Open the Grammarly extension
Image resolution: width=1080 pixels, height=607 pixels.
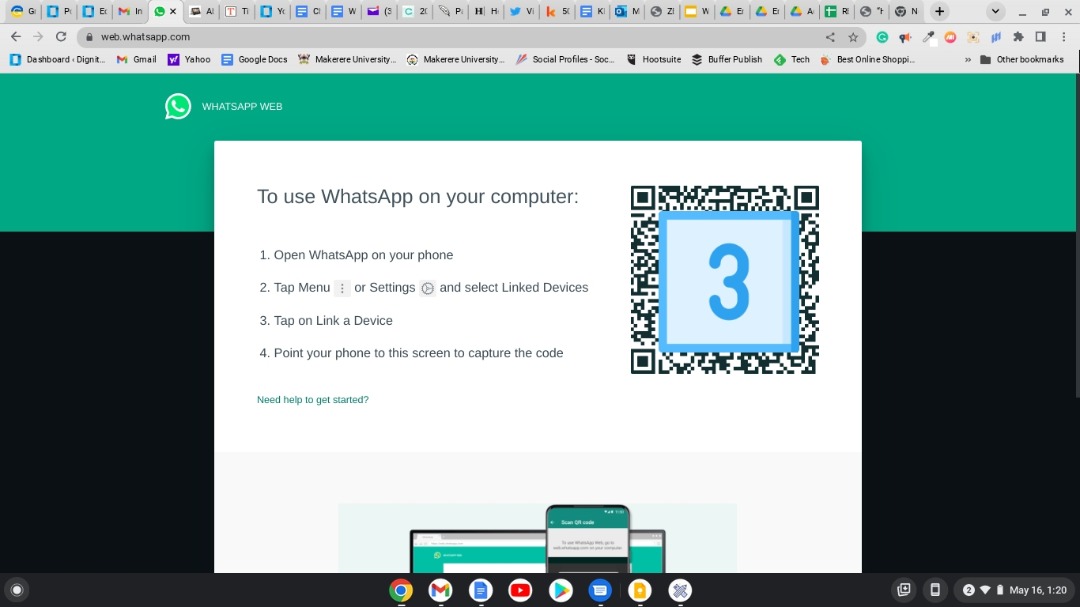(882, 37)
